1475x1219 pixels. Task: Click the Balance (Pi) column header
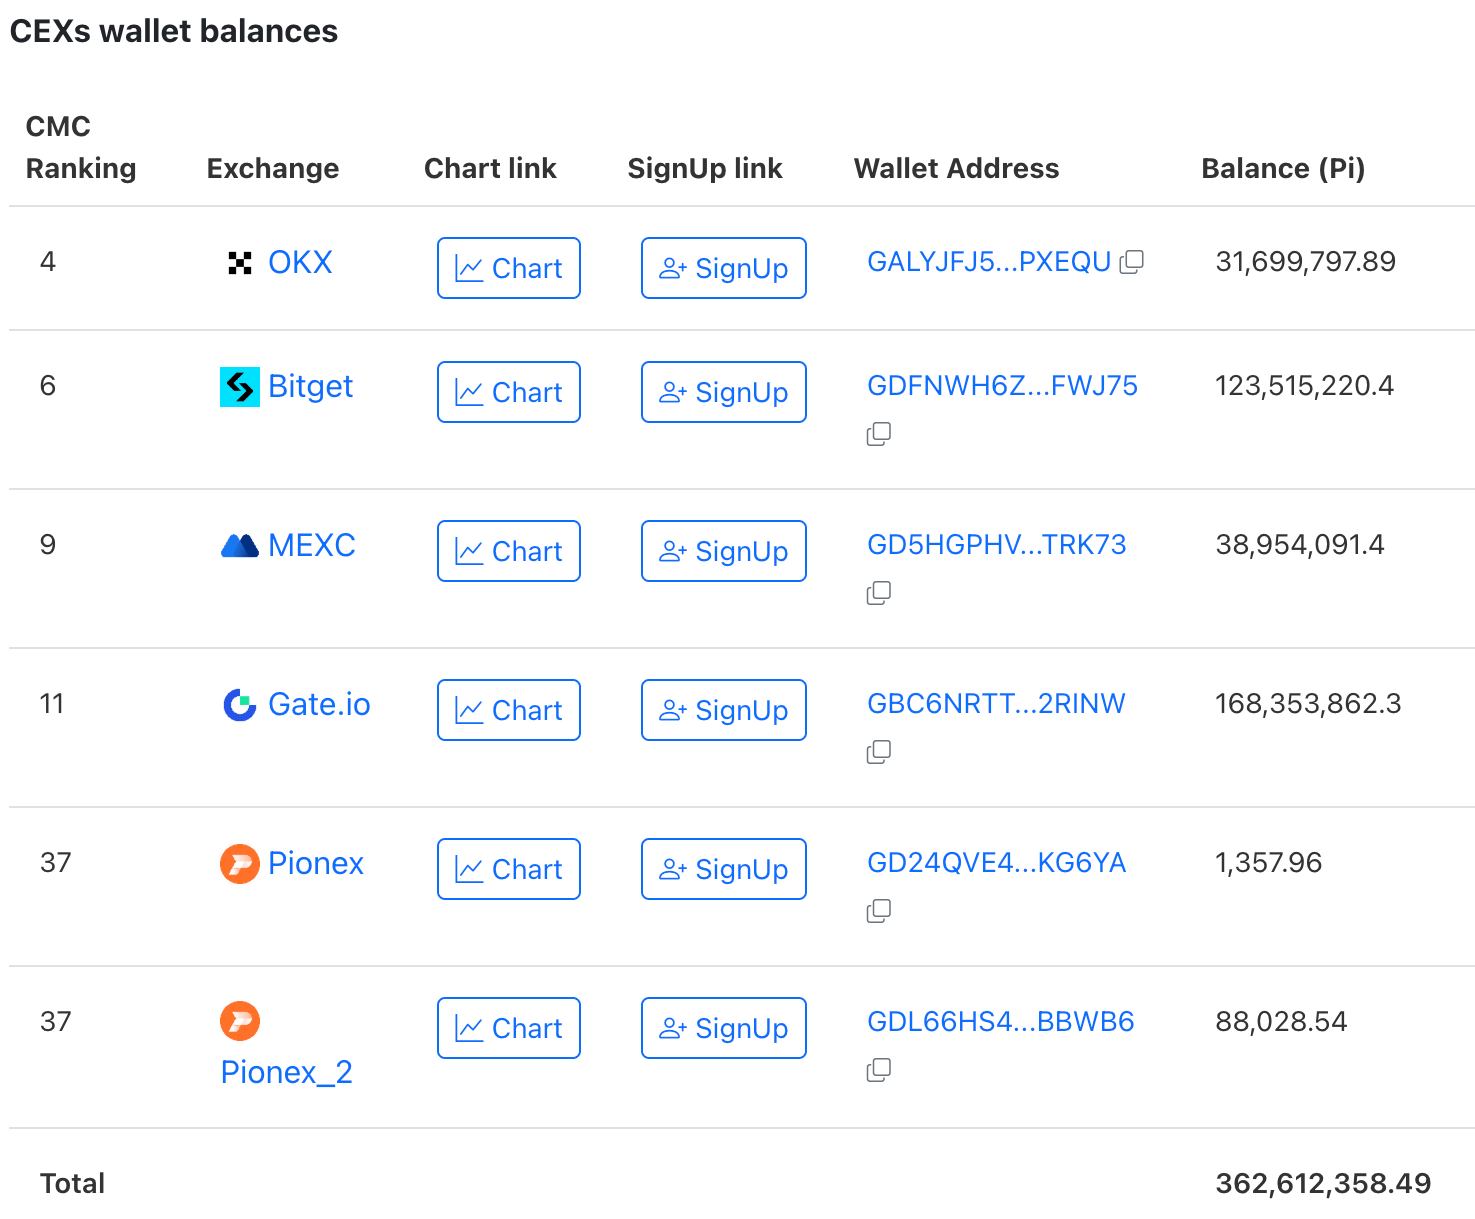(x=1283, y=168)
